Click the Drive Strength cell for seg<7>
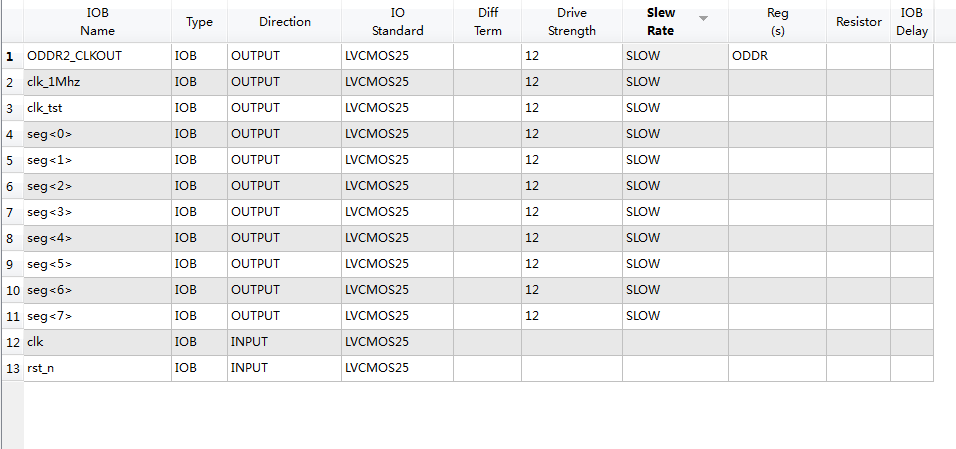This screenshot has width=956, height=449. [x=571, y=316]
